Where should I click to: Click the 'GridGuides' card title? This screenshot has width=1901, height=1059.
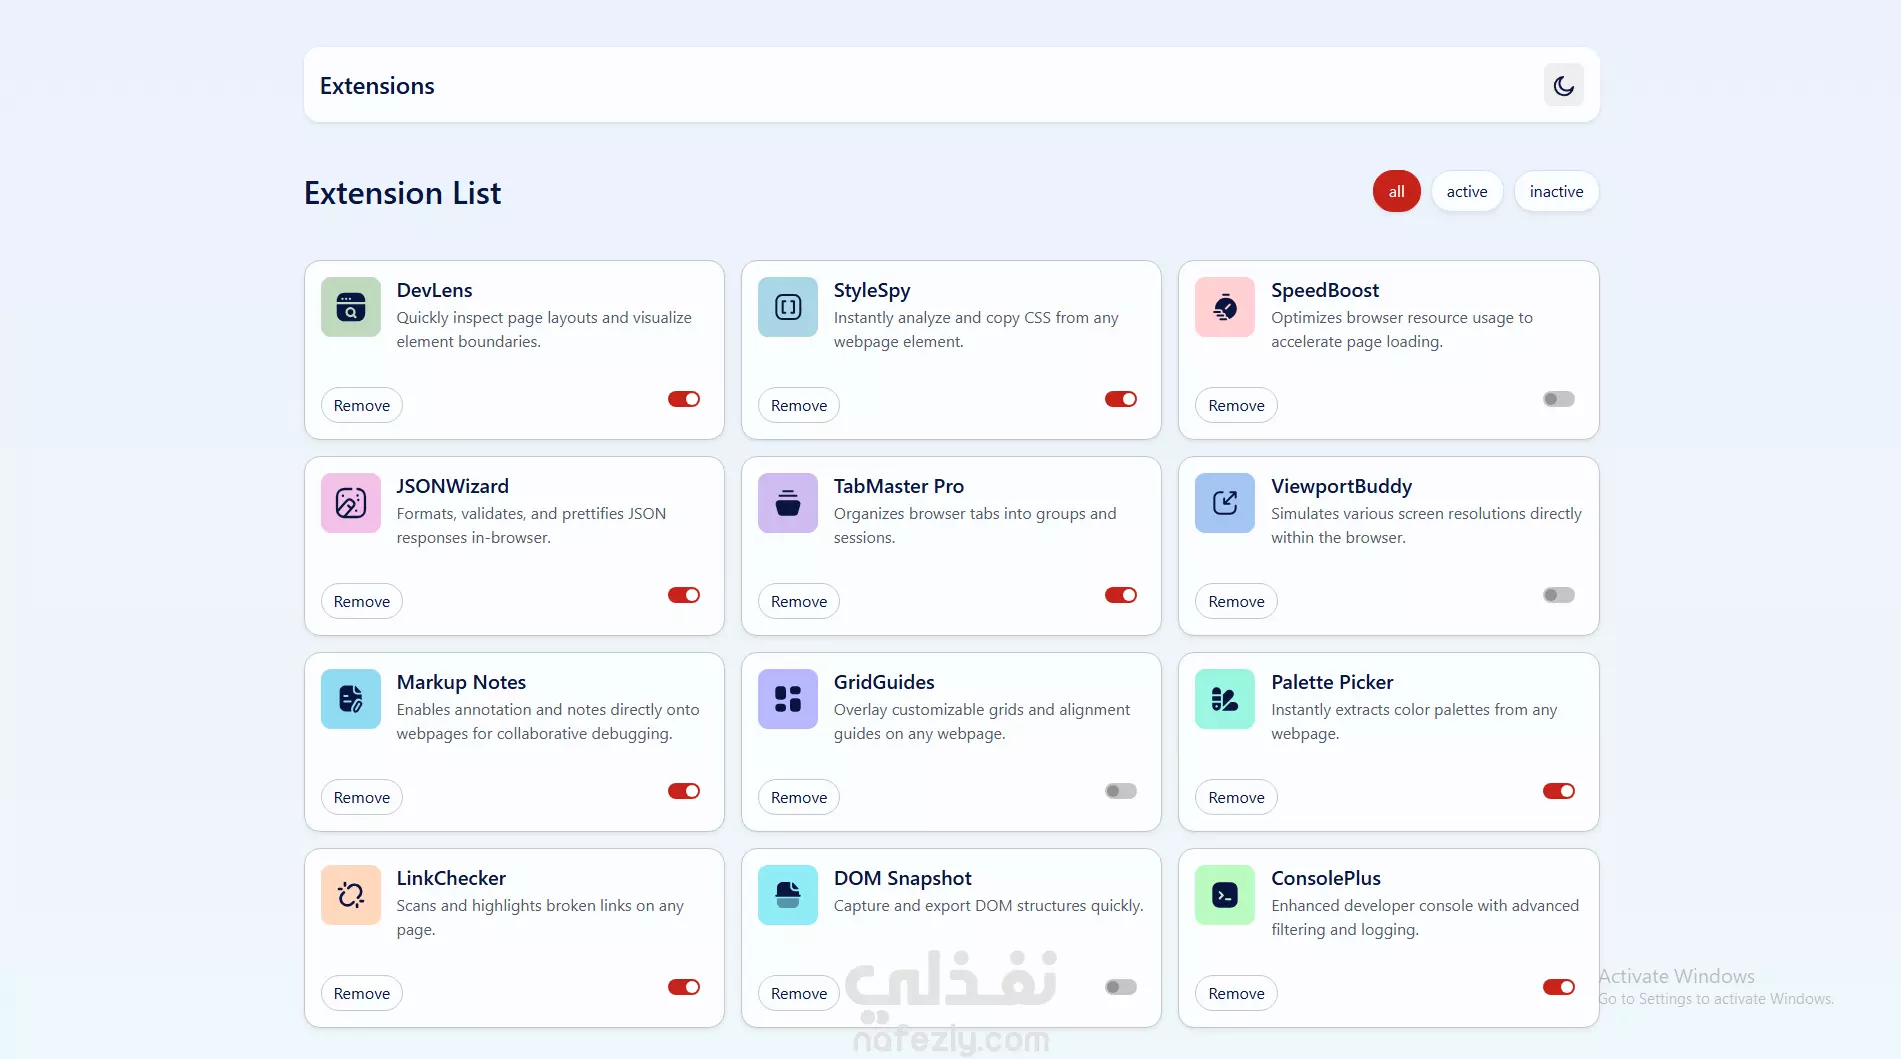pyautogui.click(x=884, y=682)
